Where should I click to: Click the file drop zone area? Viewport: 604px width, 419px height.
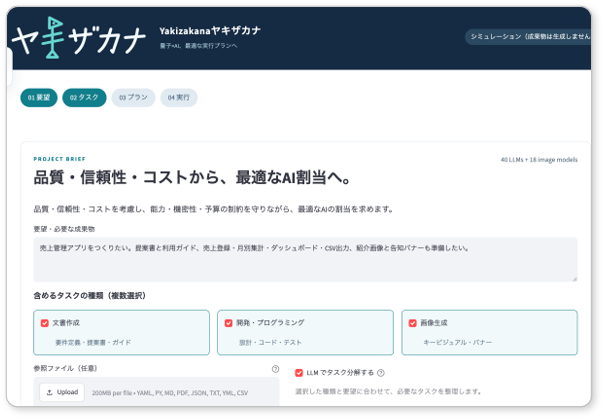pyautogui.click(x=156, y=391)
